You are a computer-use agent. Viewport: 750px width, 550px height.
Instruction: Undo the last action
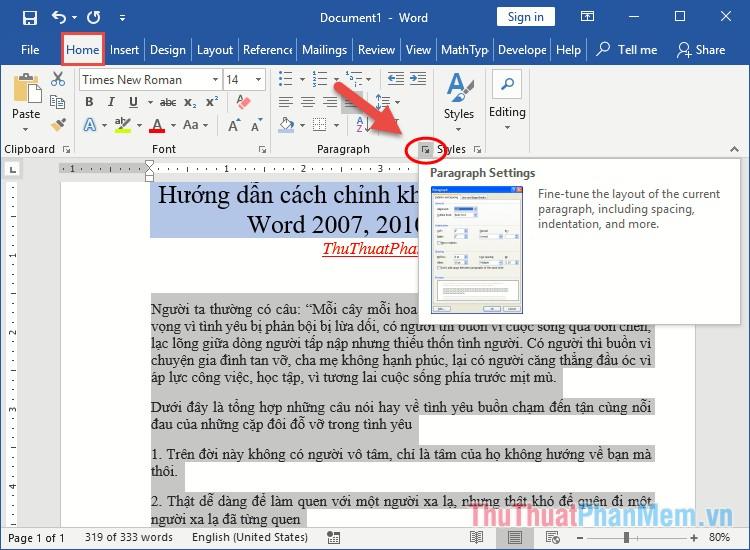pos(58,18)
